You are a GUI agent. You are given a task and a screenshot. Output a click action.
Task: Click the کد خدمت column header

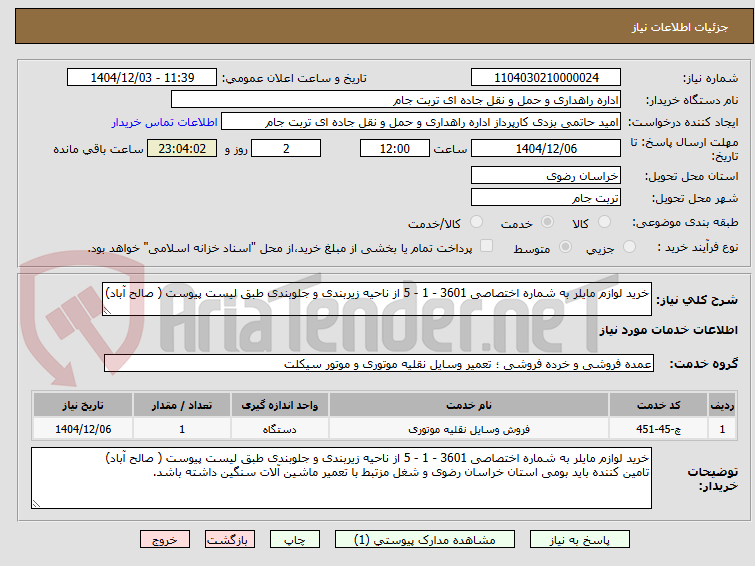point(658,405)
